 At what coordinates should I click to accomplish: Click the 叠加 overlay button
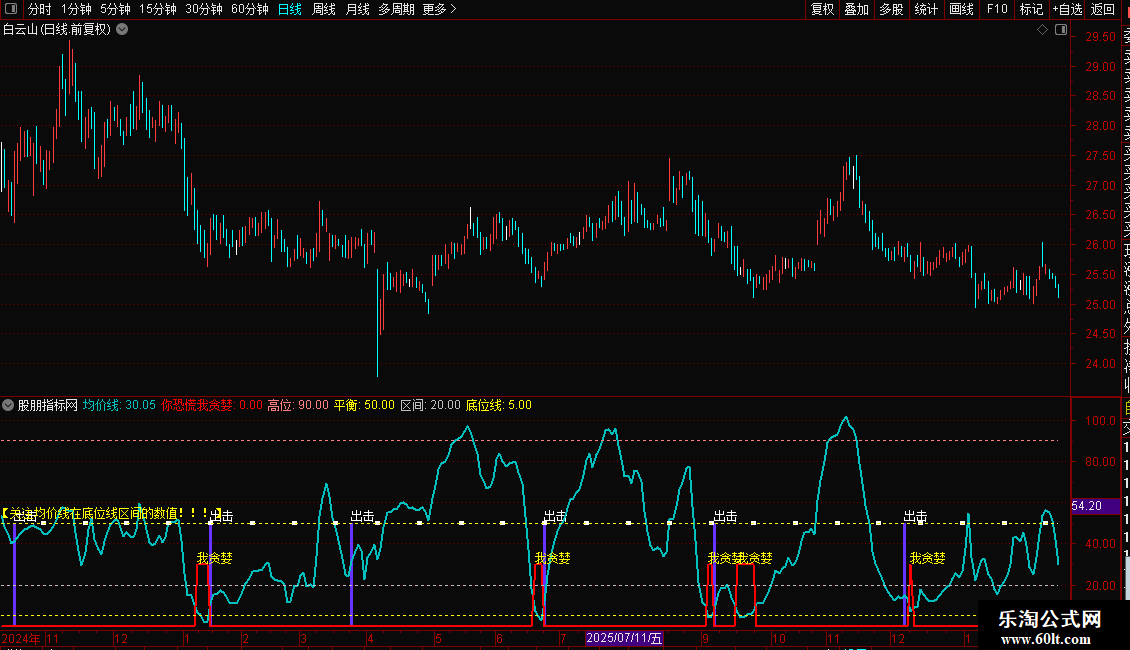point(857,9)
